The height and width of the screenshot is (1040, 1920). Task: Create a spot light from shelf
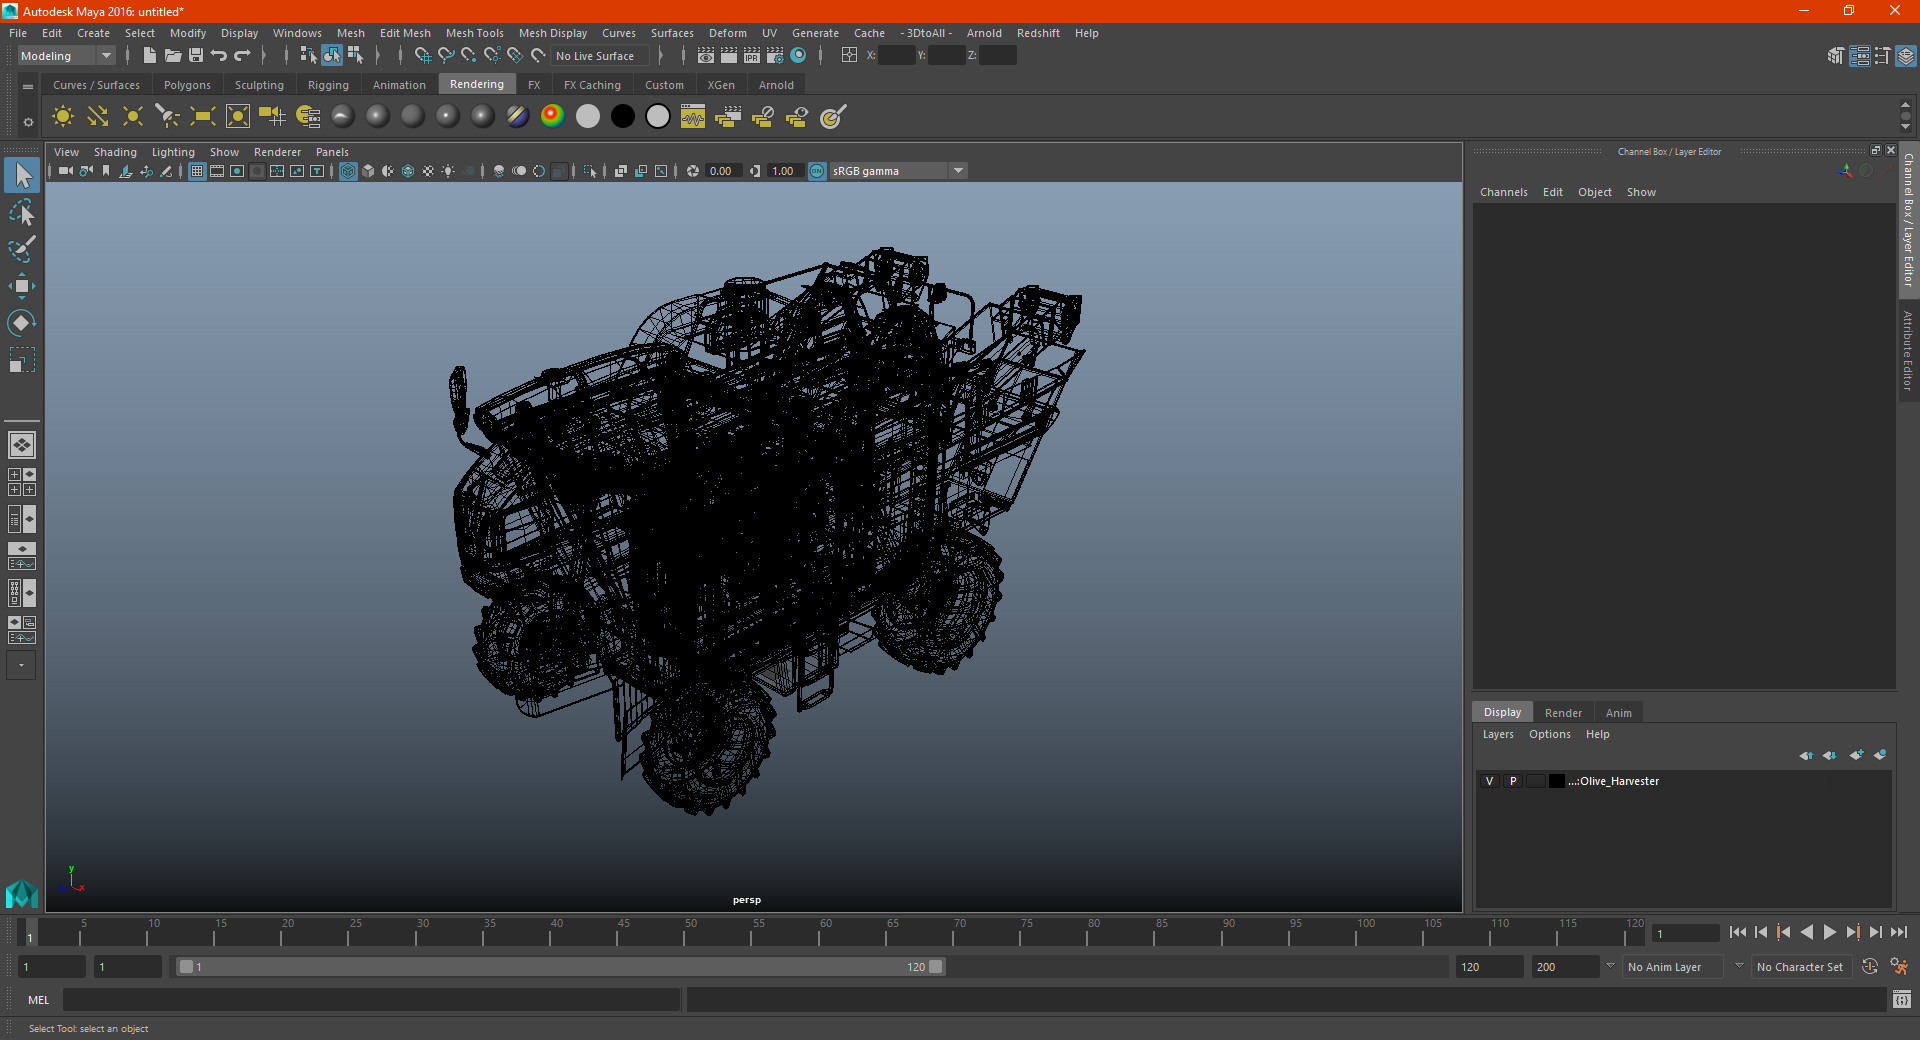coord(168,116)
